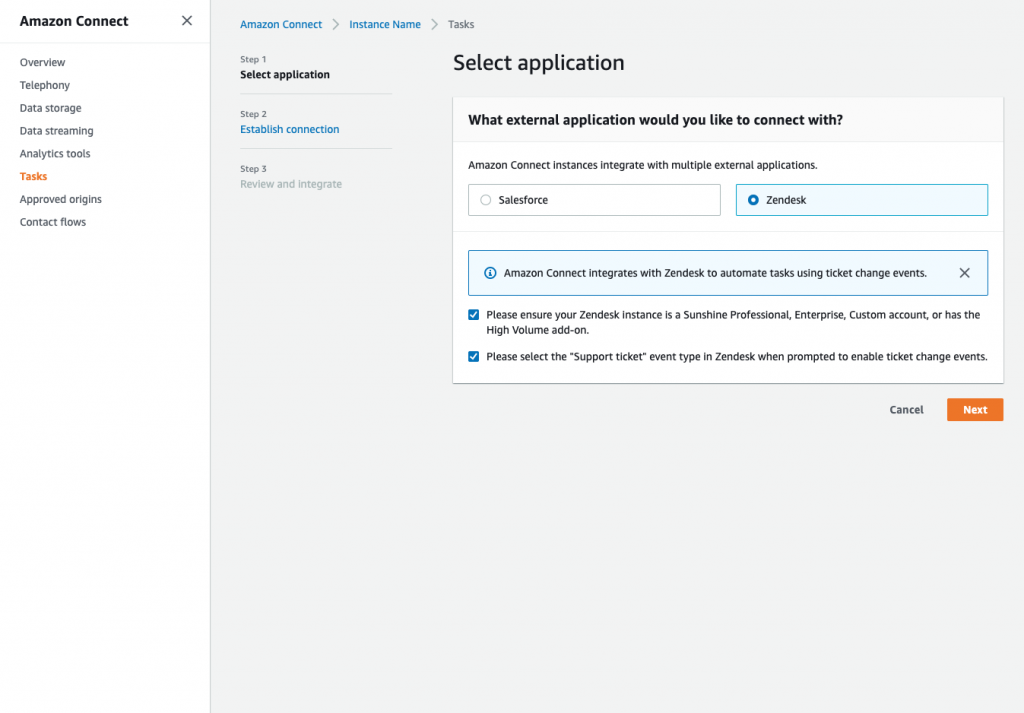1024x713 pixels.
Task: Open the Contact flows section
Action: pyautogui.click(x=52, y=221)
